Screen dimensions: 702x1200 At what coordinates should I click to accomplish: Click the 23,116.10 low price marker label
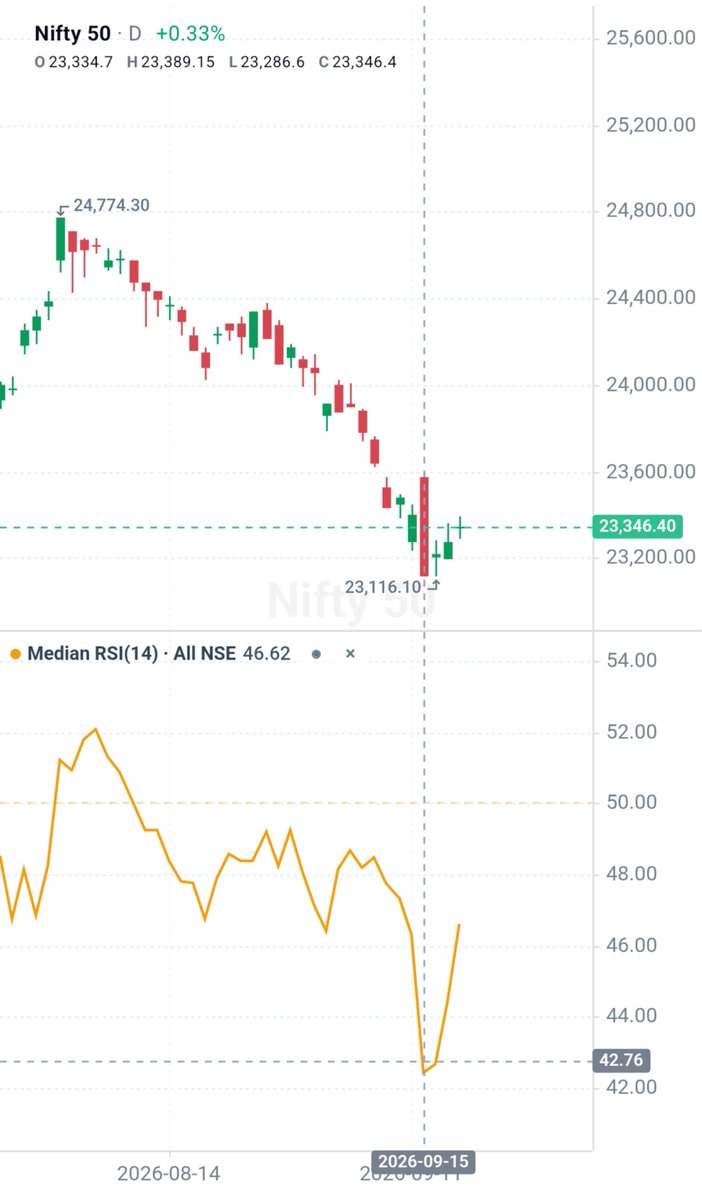384,588
